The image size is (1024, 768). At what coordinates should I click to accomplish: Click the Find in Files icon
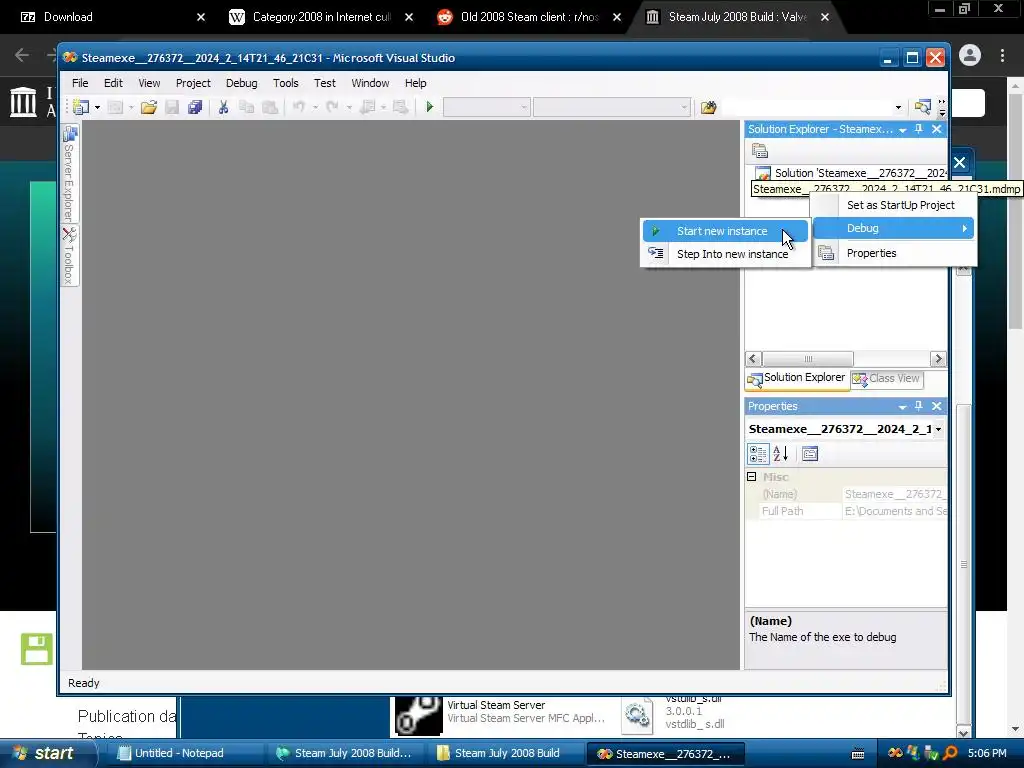point(709,107)
